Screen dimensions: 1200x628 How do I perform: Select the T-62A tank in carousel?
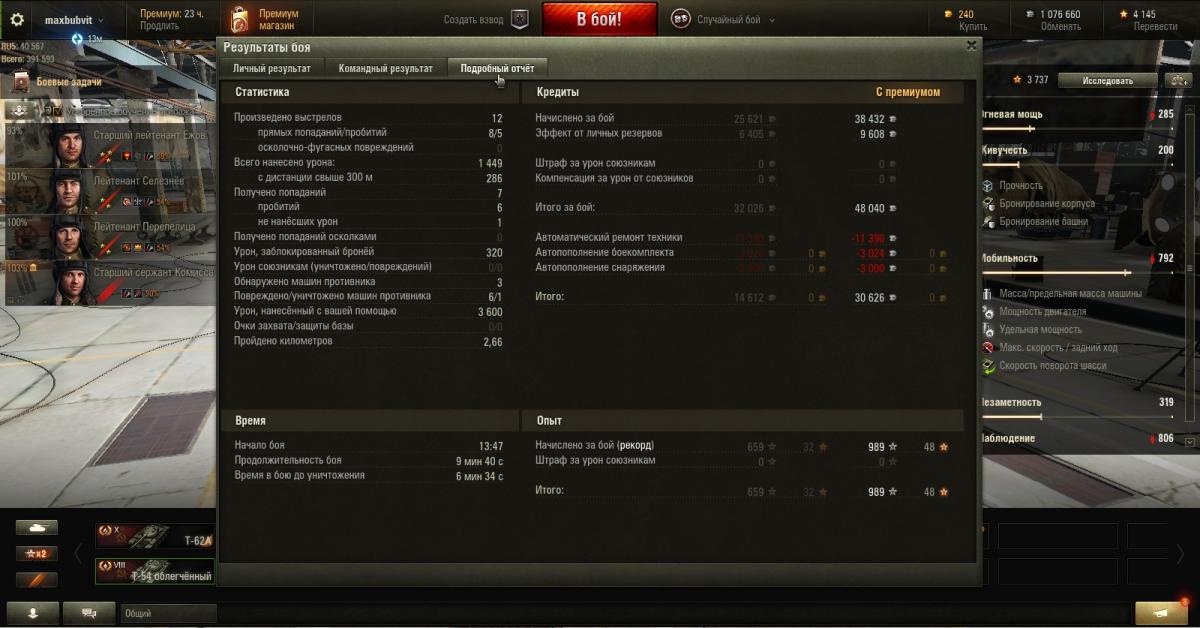(x=155, y=536)
